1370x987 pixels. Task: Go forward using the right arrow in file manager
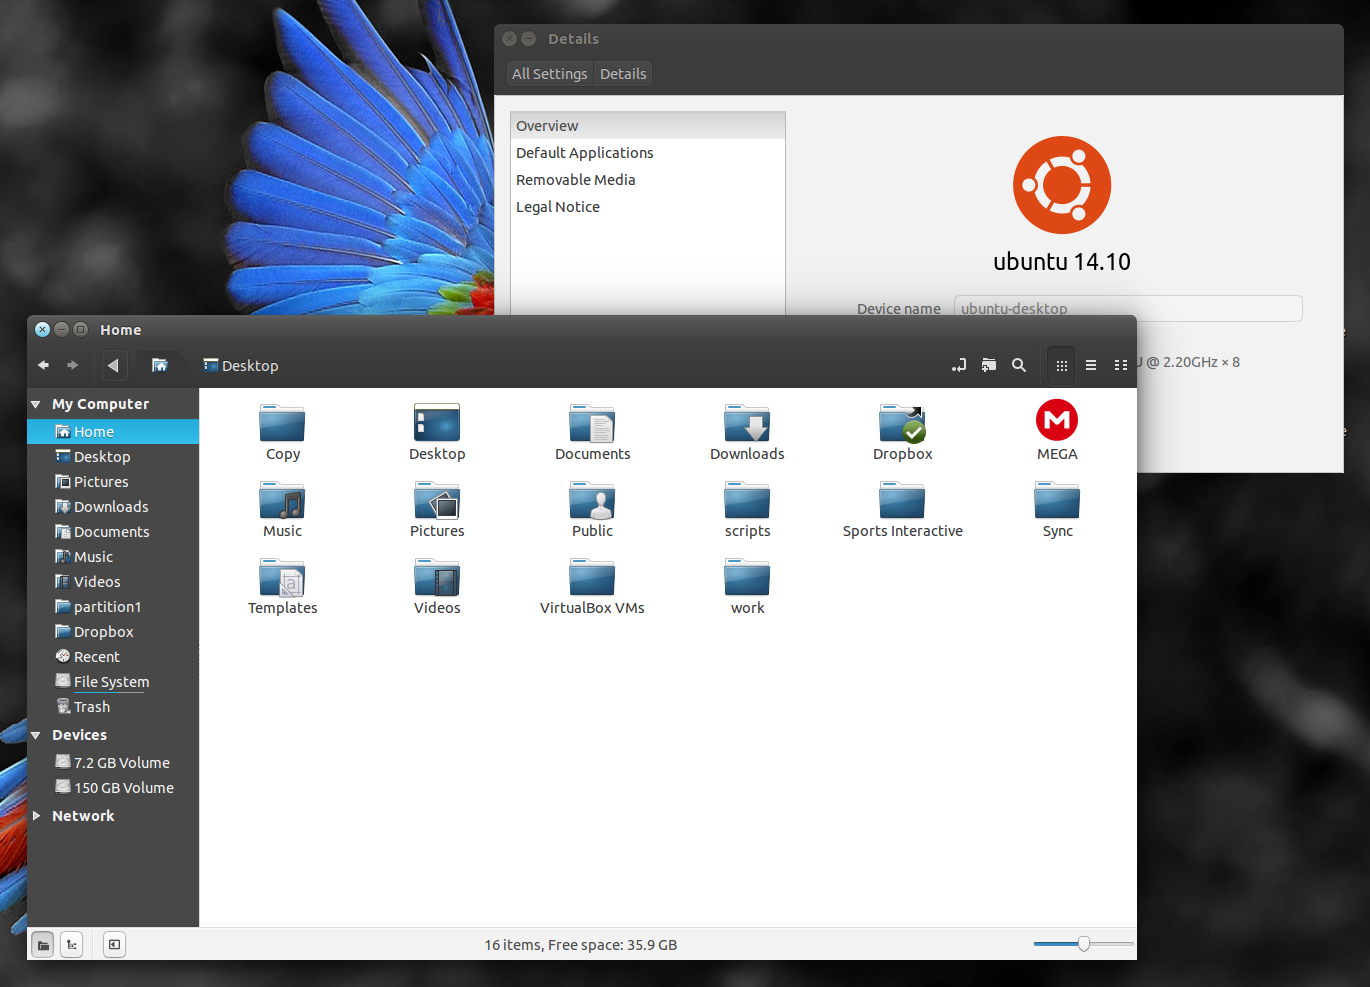tap(73, 365)
